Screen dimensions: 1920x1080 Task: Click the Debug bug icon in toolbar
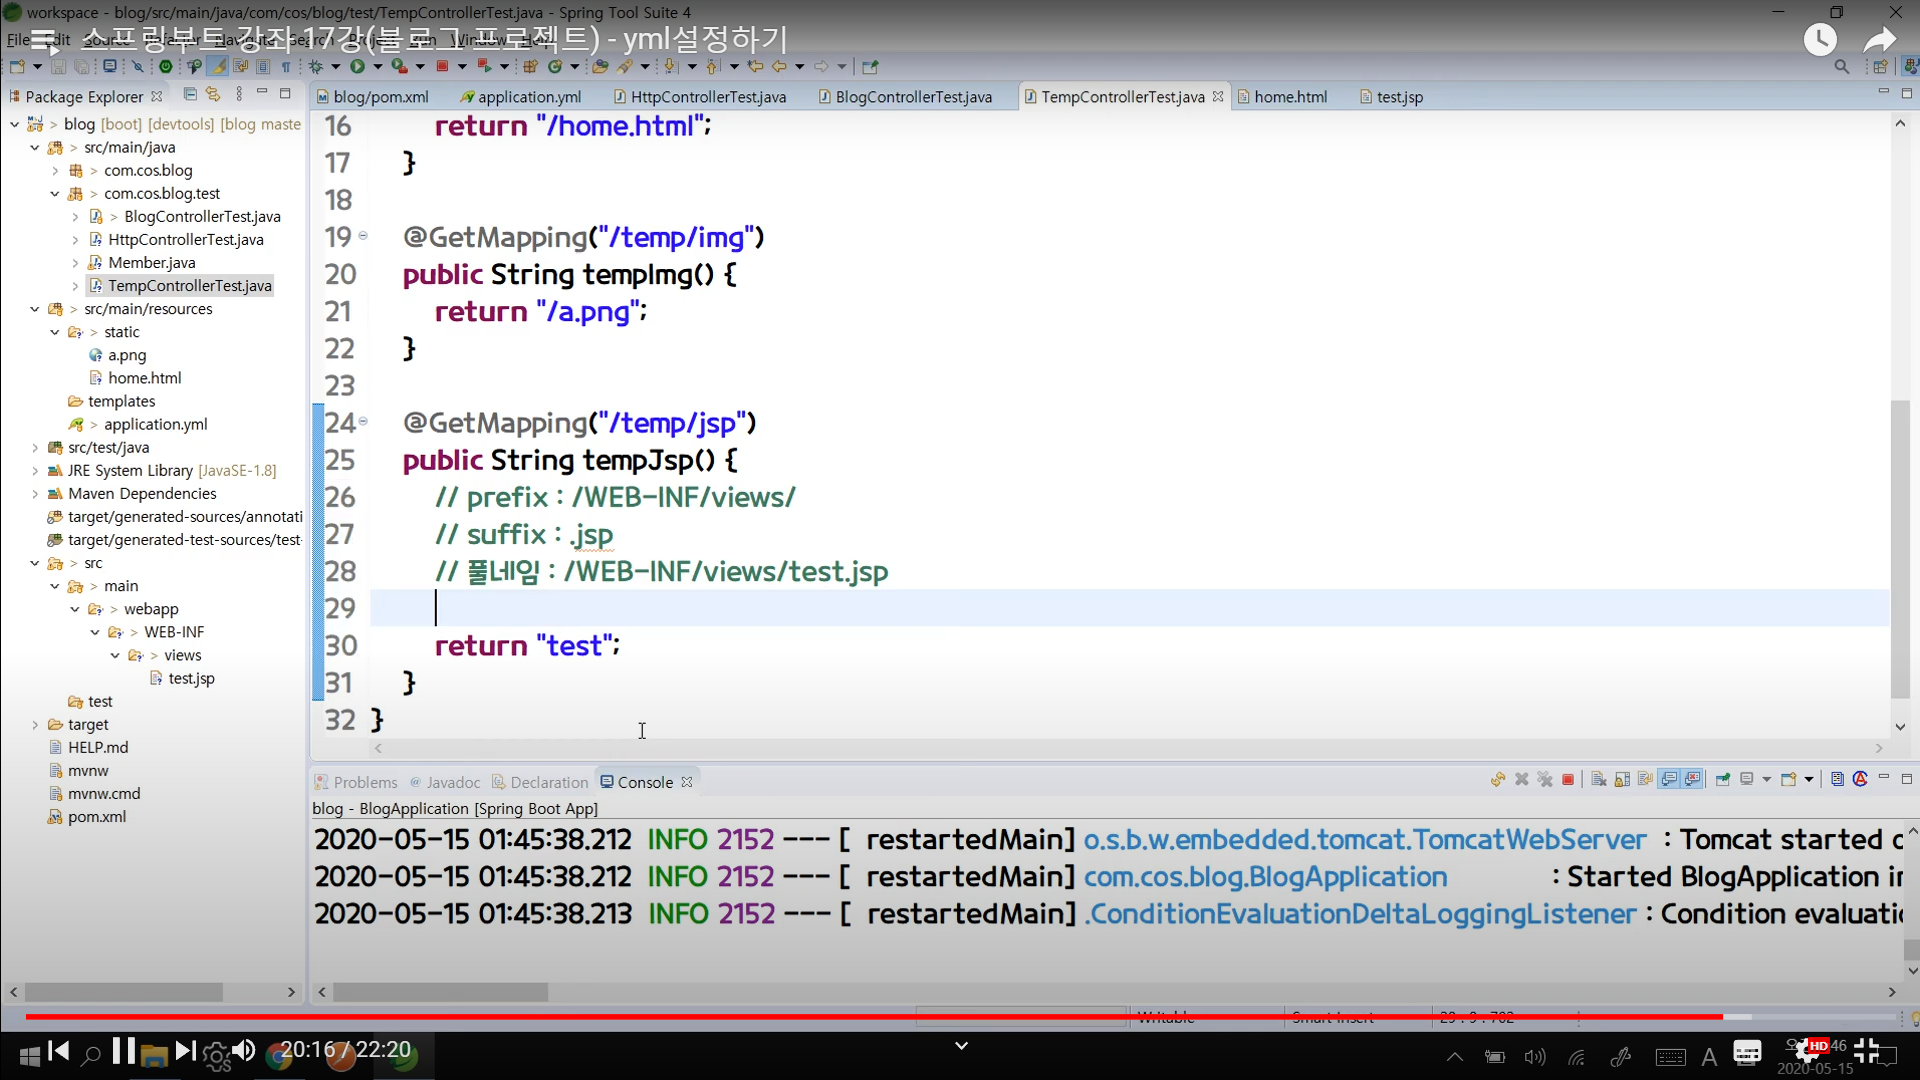tap(316, 67)
